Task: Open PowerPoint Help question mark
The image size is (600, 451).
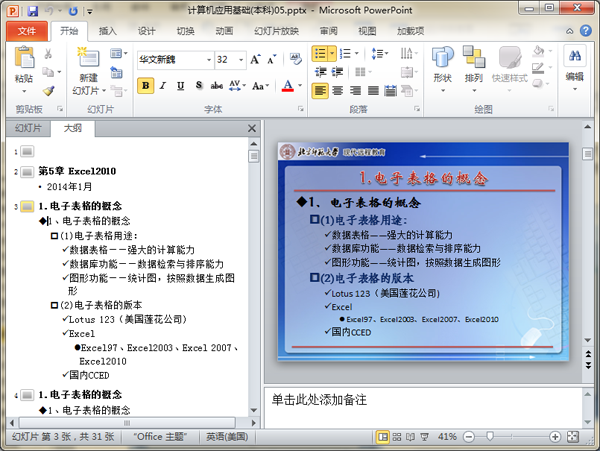Action: pyautogui.click(x=585, y=31)
